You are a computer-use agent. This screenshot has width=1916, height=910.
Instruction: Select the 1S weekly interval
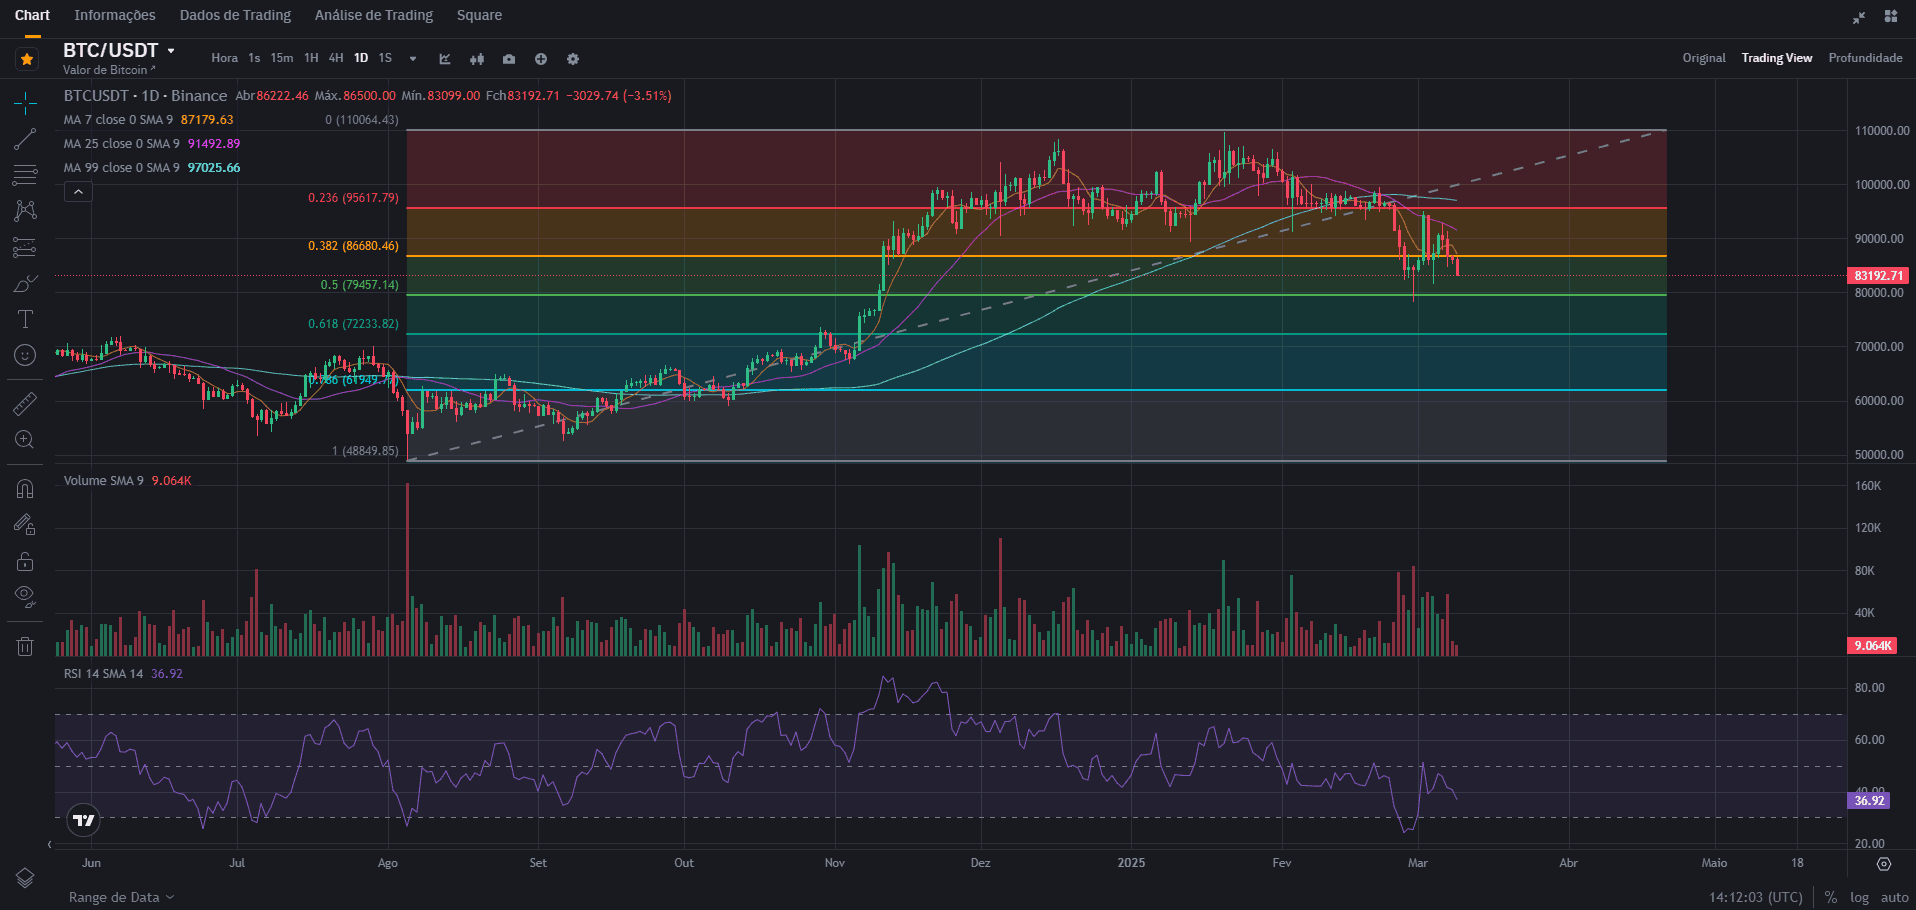[385, 58]
